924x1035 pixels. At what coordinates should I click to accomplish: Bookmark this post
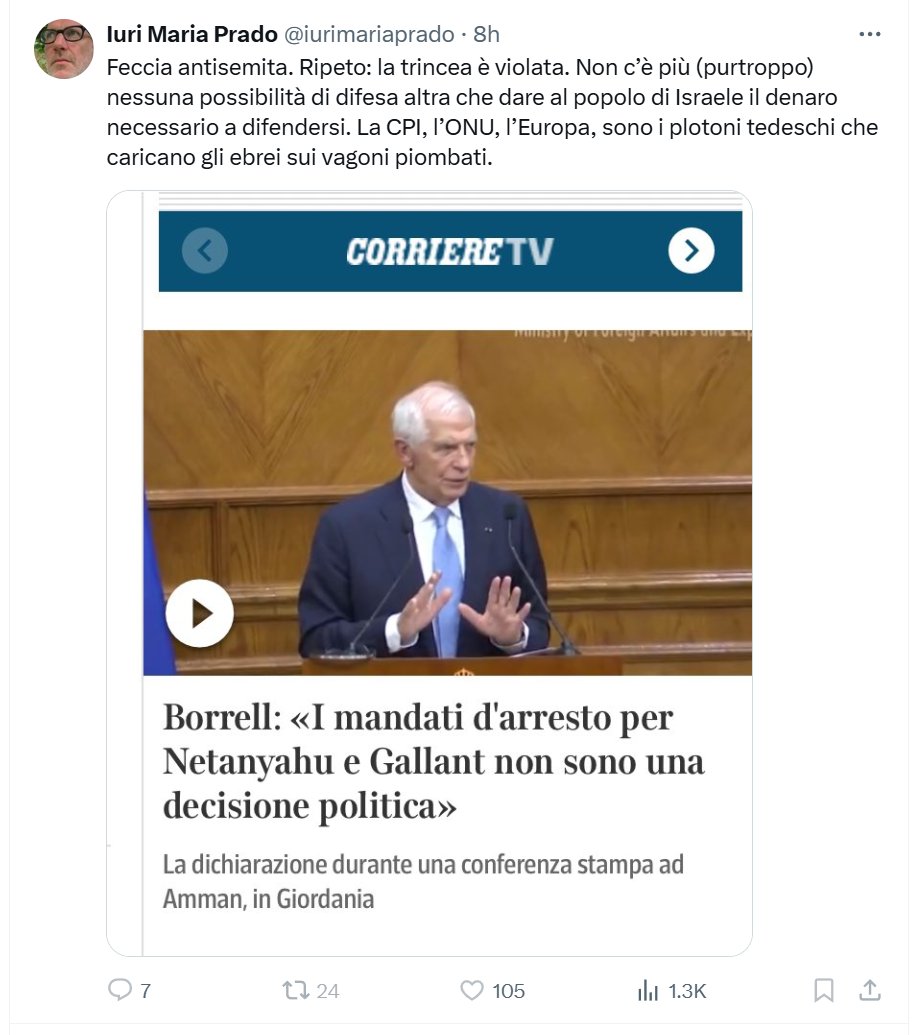coord(823,990)
